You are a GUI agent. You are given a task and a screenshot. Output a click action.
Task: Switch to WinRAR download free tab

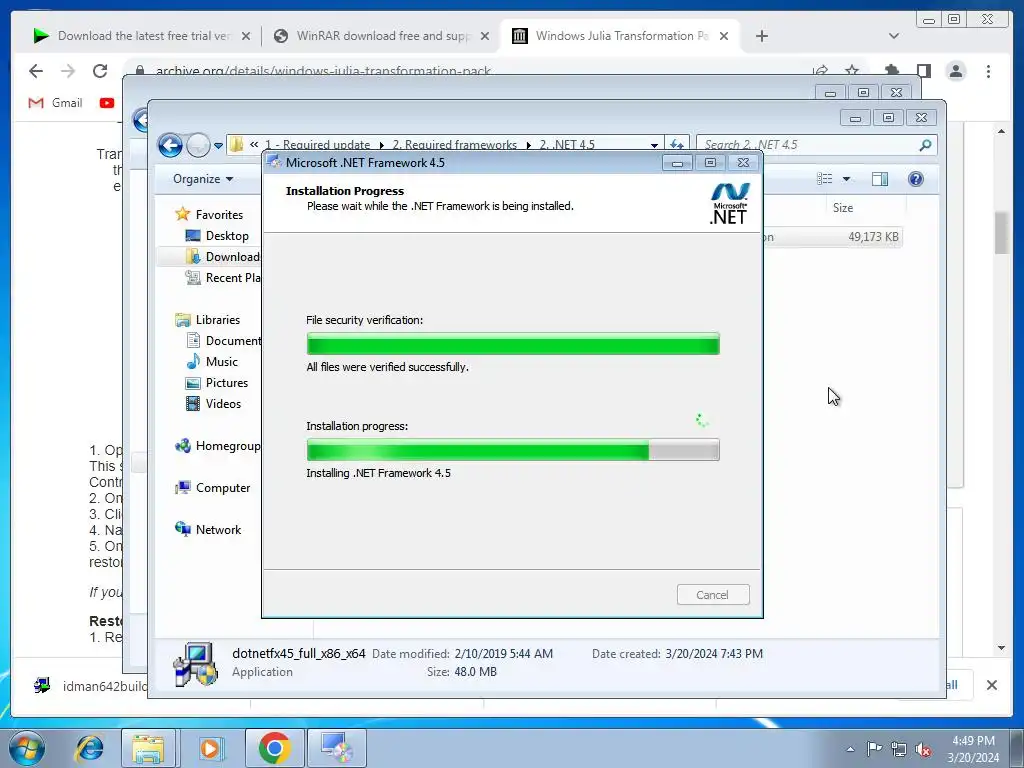pos(382,36)
